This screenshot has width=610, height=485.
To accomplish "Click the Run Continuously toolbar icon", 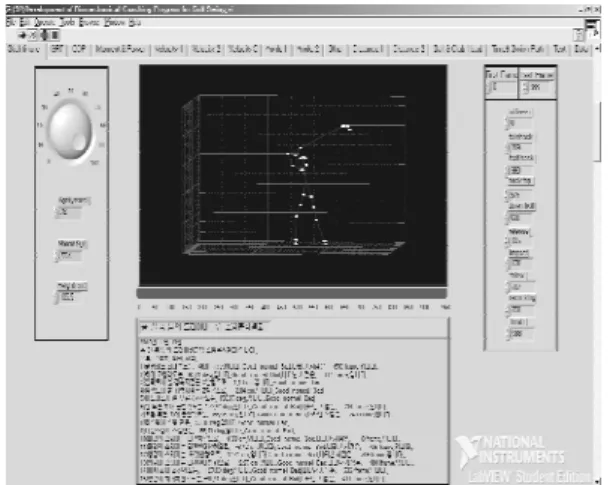I will [x=33, y=35].
